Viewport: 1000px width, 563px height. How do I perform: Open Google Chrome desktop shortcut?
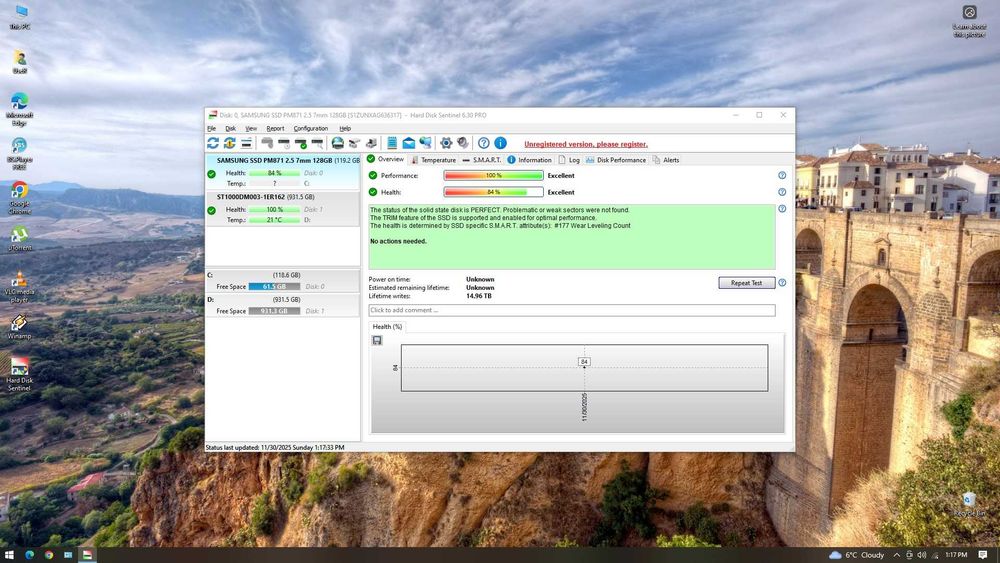(x=20, y=198)
